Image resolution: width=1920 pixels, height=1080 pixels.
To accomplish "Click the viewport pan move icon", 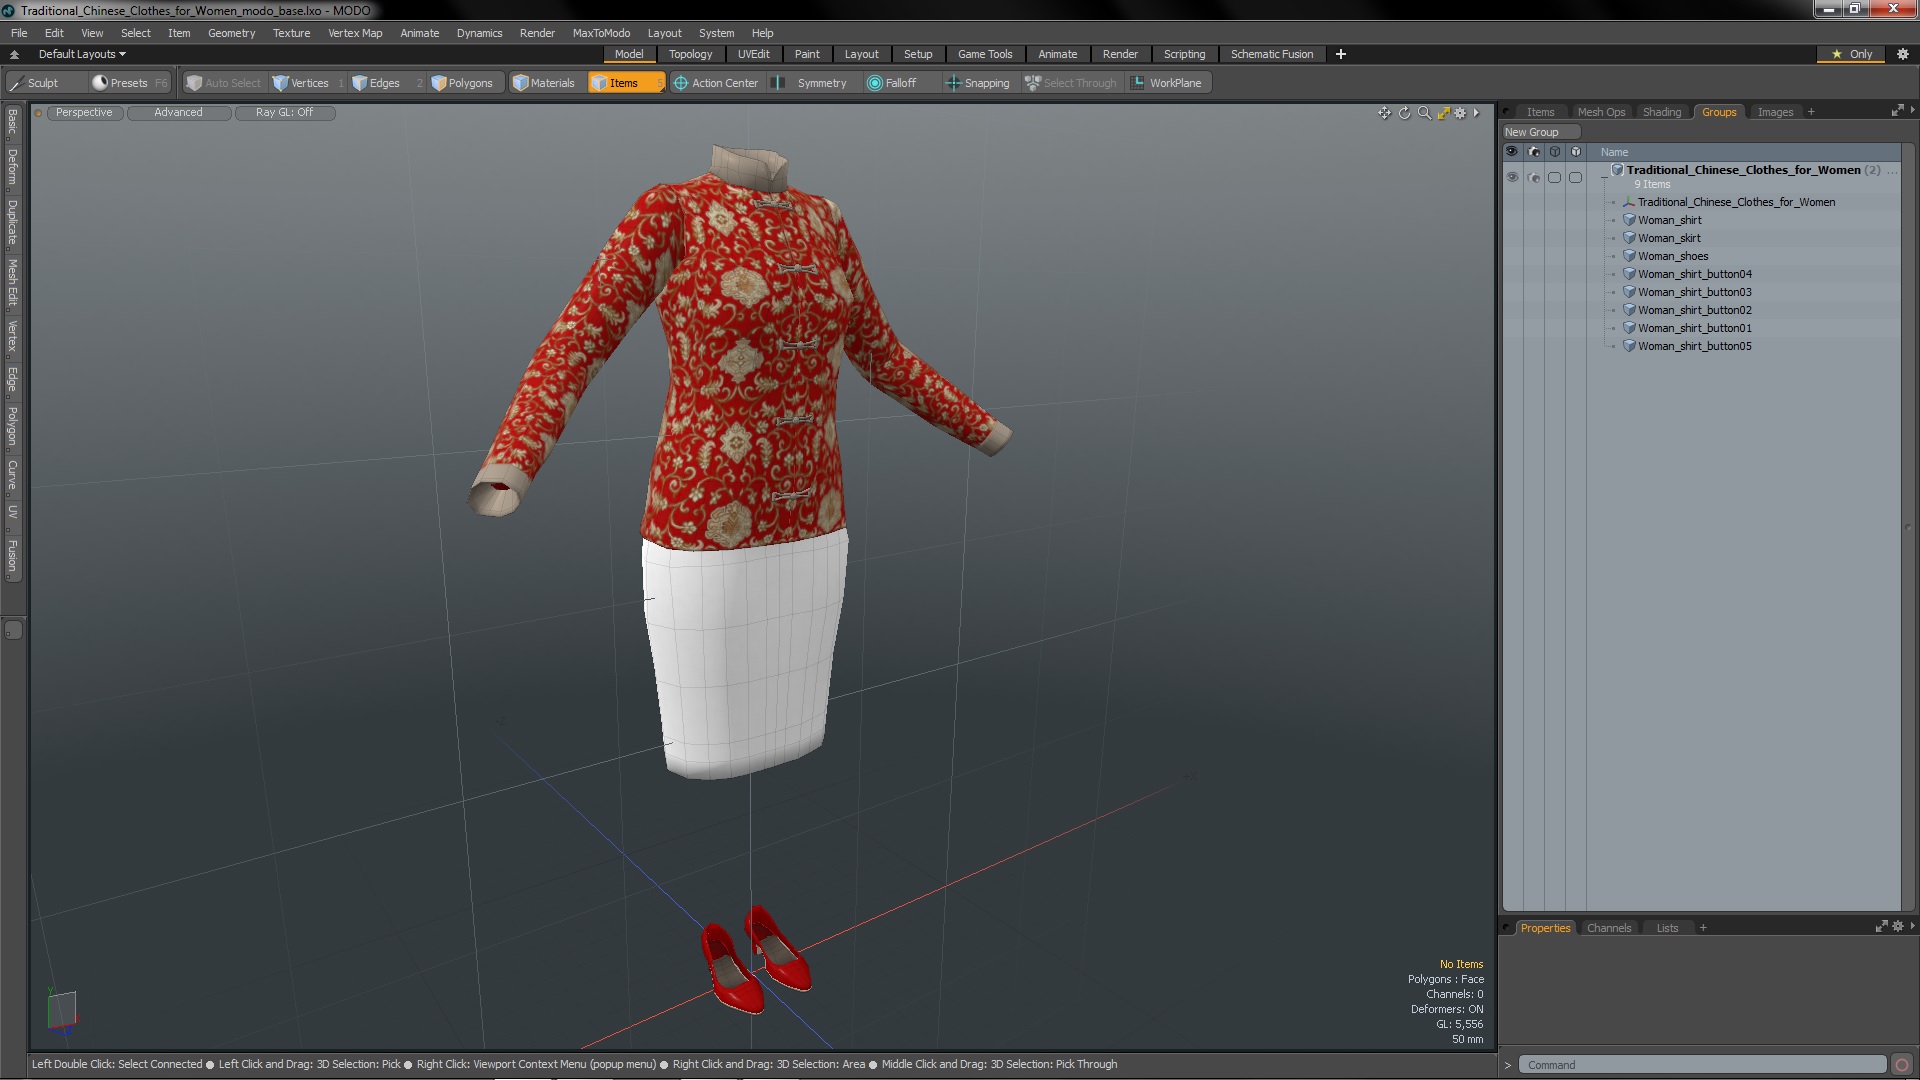I will 1384,113.
